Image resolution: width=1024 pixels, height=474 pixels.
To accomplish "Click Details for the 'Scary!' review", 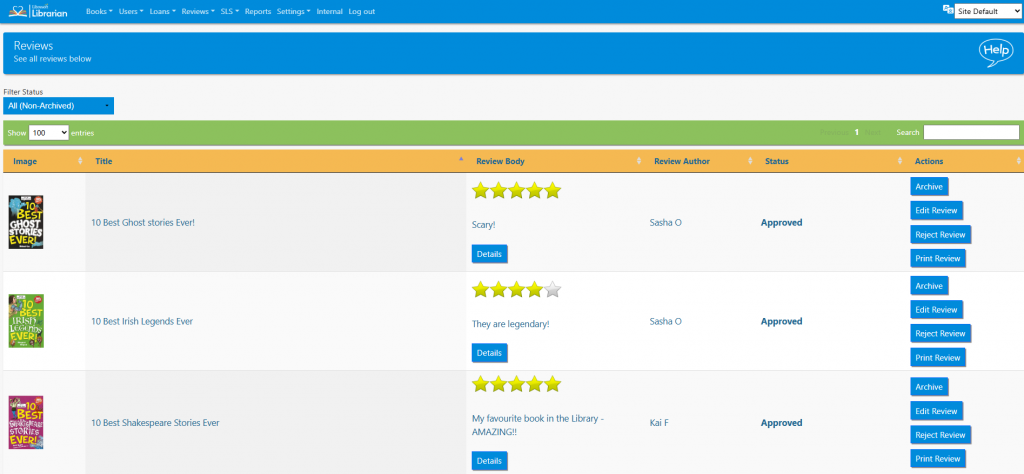I will click(489, 254).
